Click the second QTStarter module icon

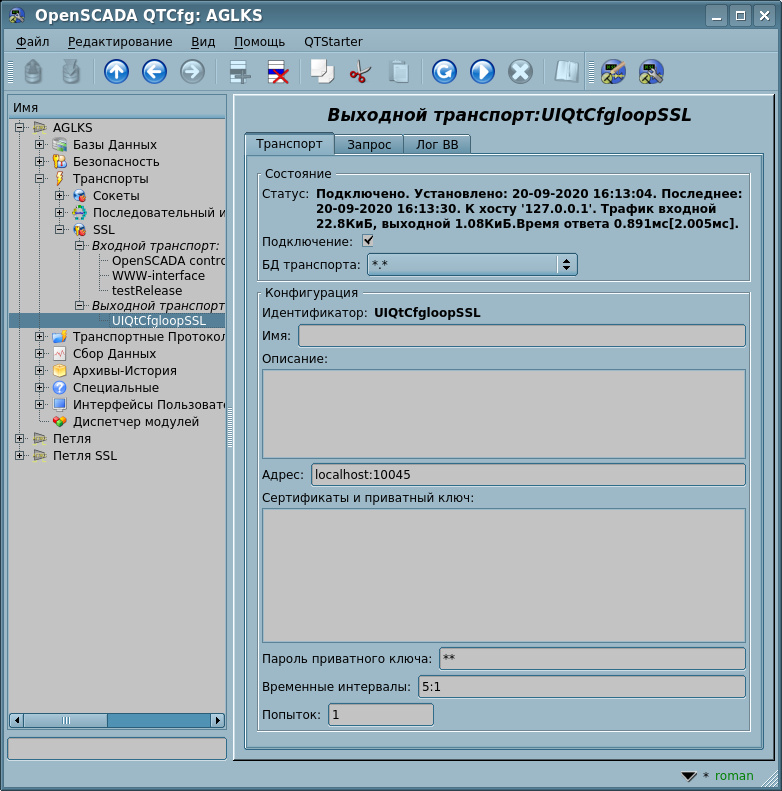point(651,72)
